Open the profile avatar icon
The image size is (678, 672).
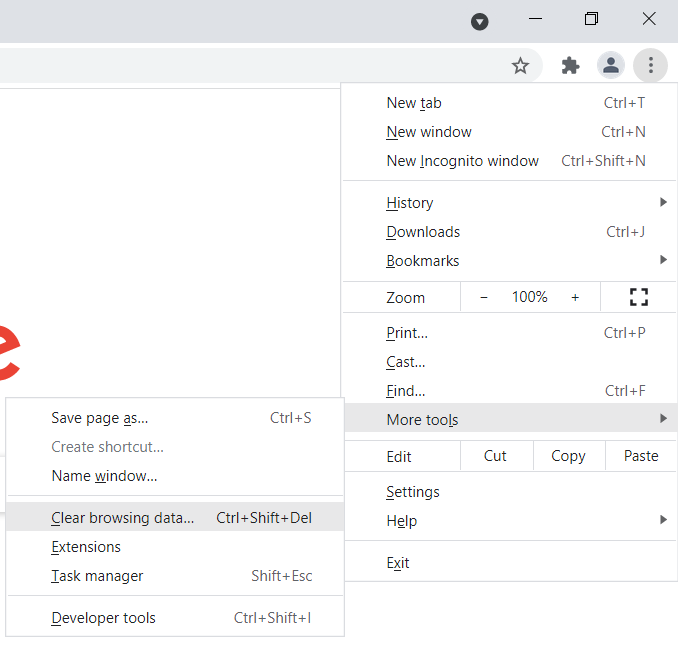point(611,65)
